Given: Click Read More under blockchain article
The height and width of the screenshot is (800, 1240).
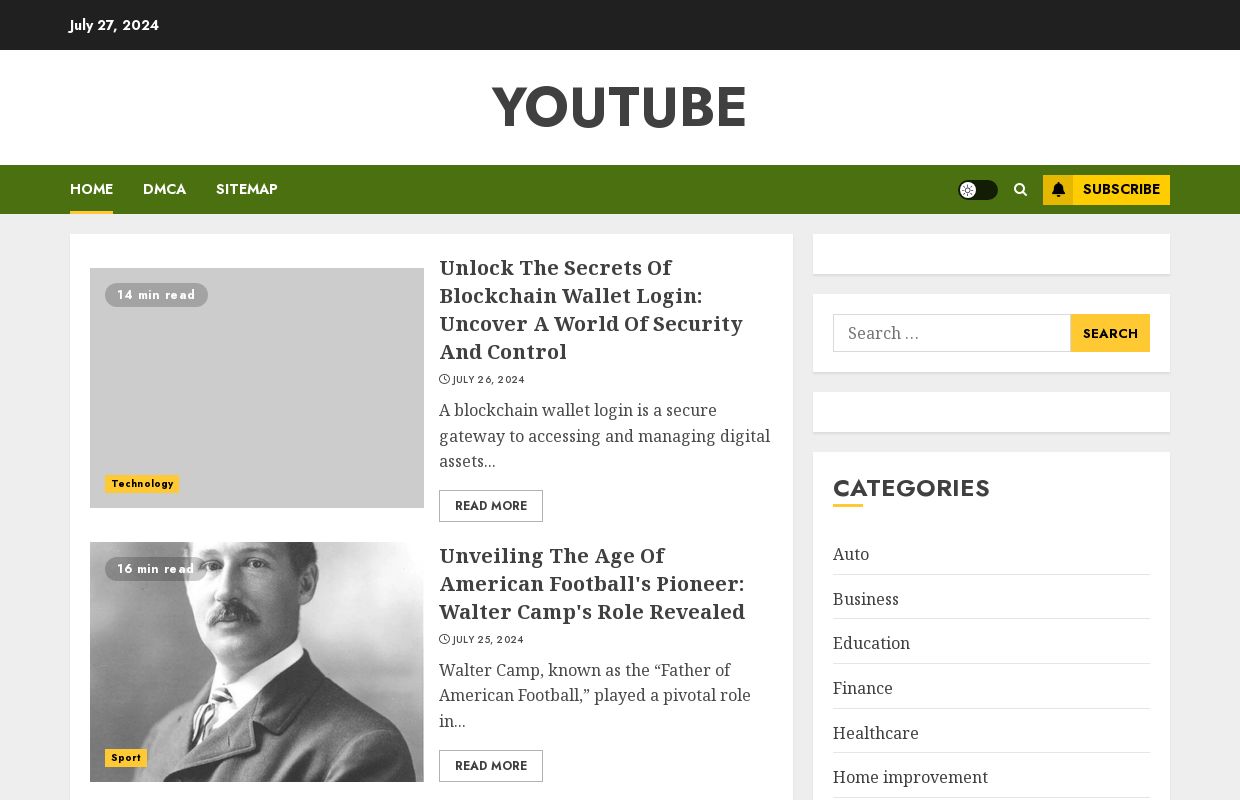Looking at the screenshot, I should [491, 506].
